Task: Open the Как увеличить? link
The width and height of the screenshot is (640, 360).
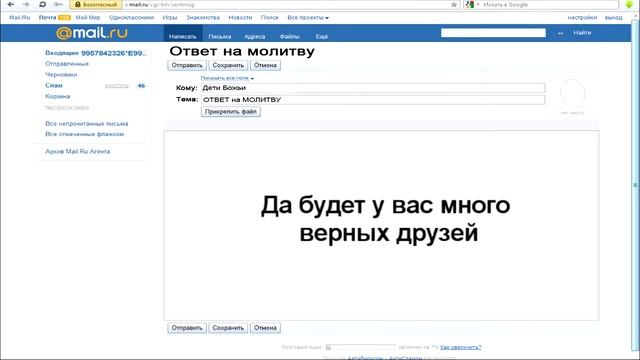Action: [x=460, y=347]
